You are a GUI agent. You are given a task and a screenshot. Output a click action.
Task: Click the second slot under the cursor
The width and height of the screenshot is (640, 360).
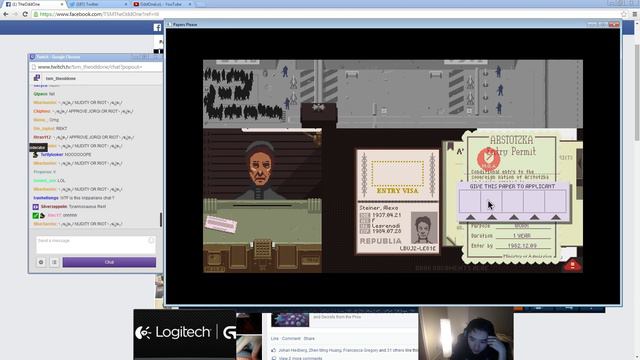(x=491, y=202)
